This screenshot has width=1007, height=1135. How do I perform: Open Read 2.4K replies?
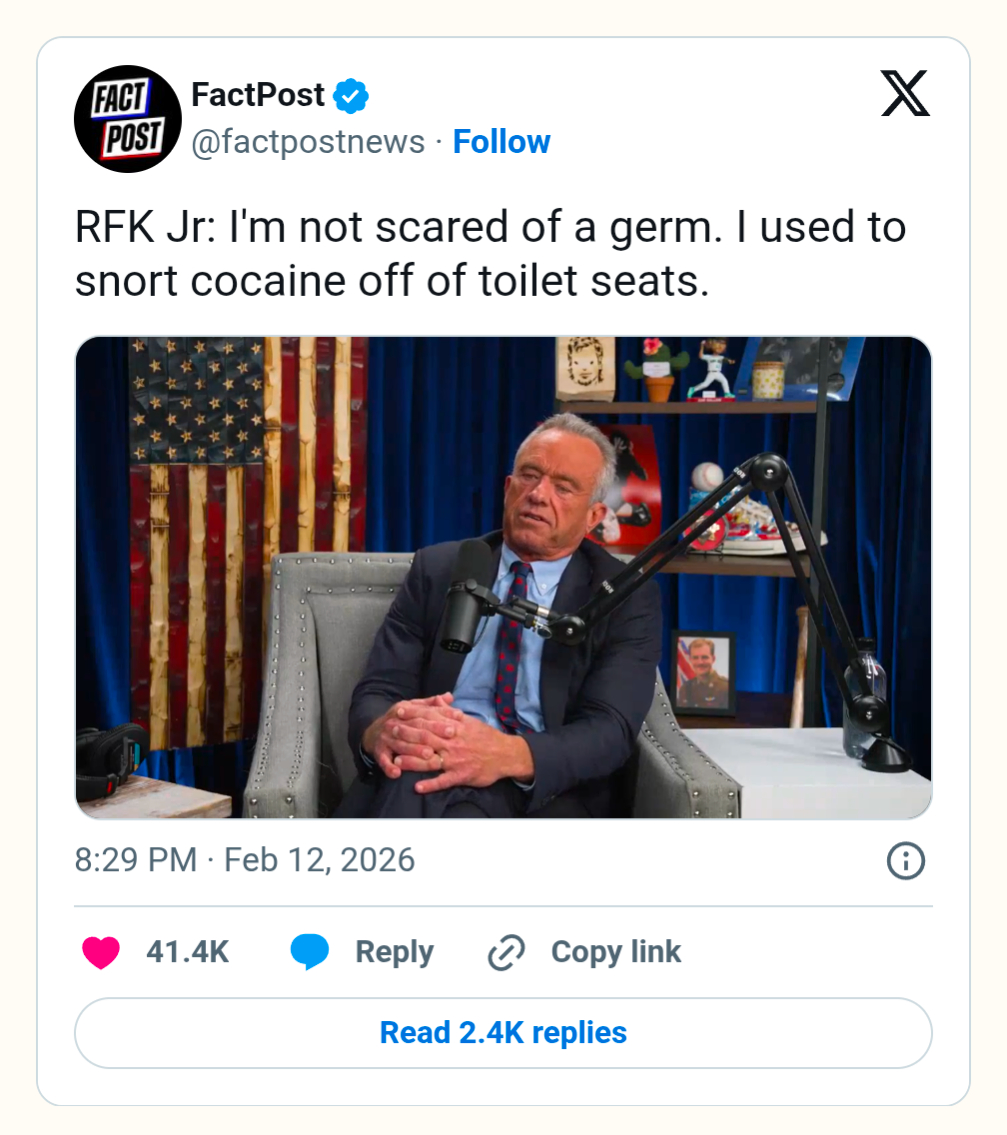[x=503, y=1032]
